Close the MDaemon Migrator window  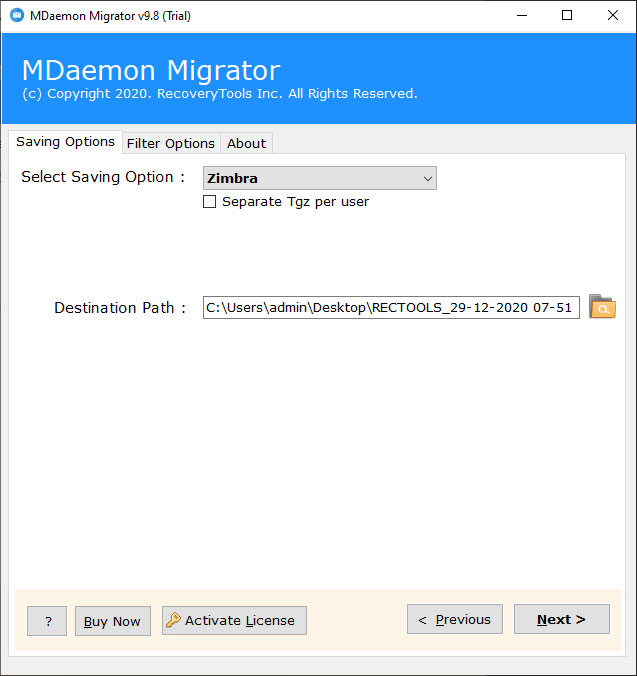(612, 16)
